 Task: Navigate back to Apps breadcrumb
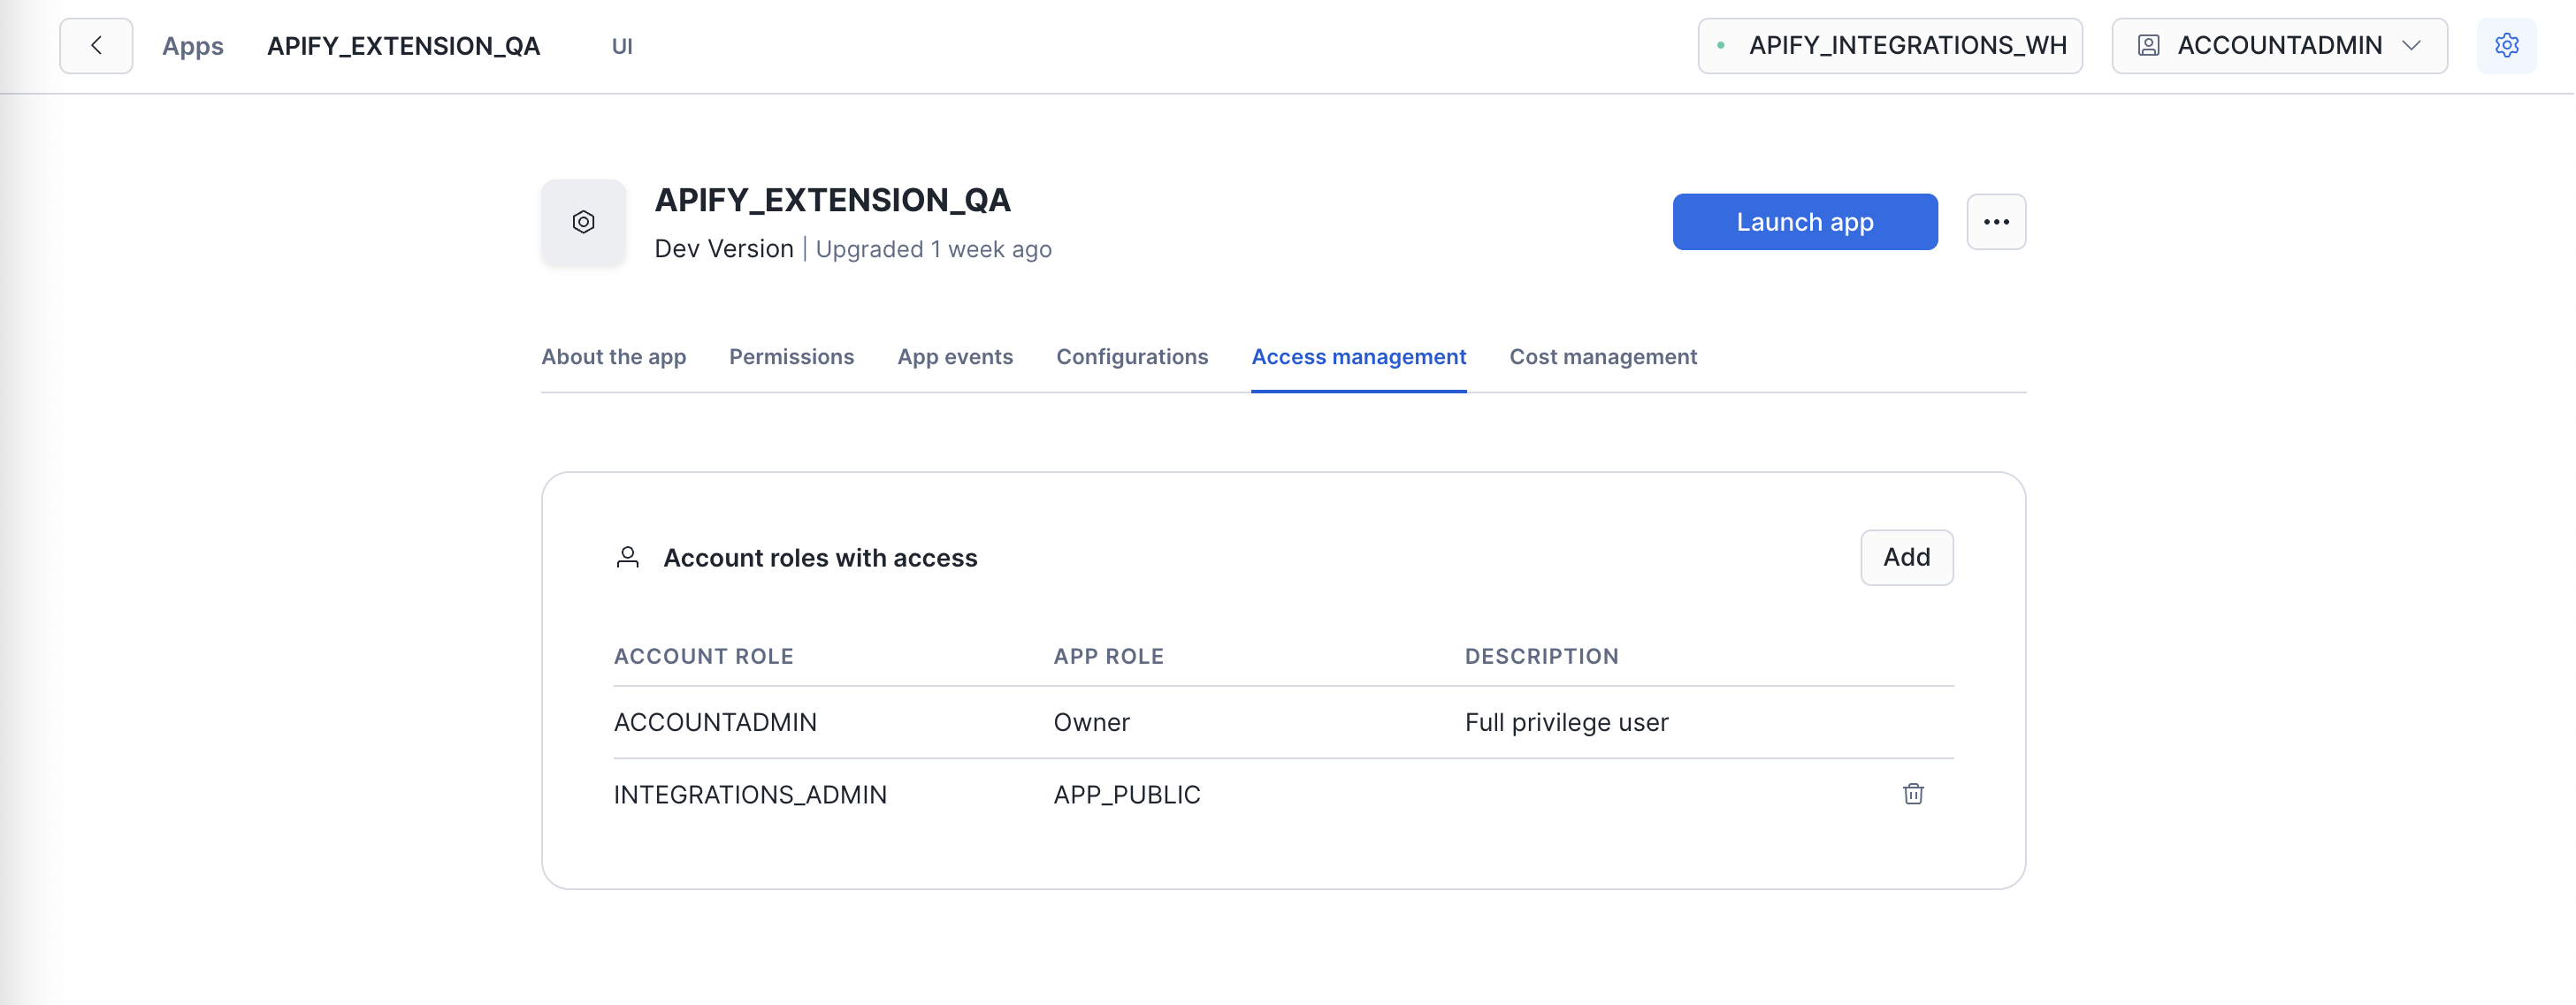click(x=193, y=45)
